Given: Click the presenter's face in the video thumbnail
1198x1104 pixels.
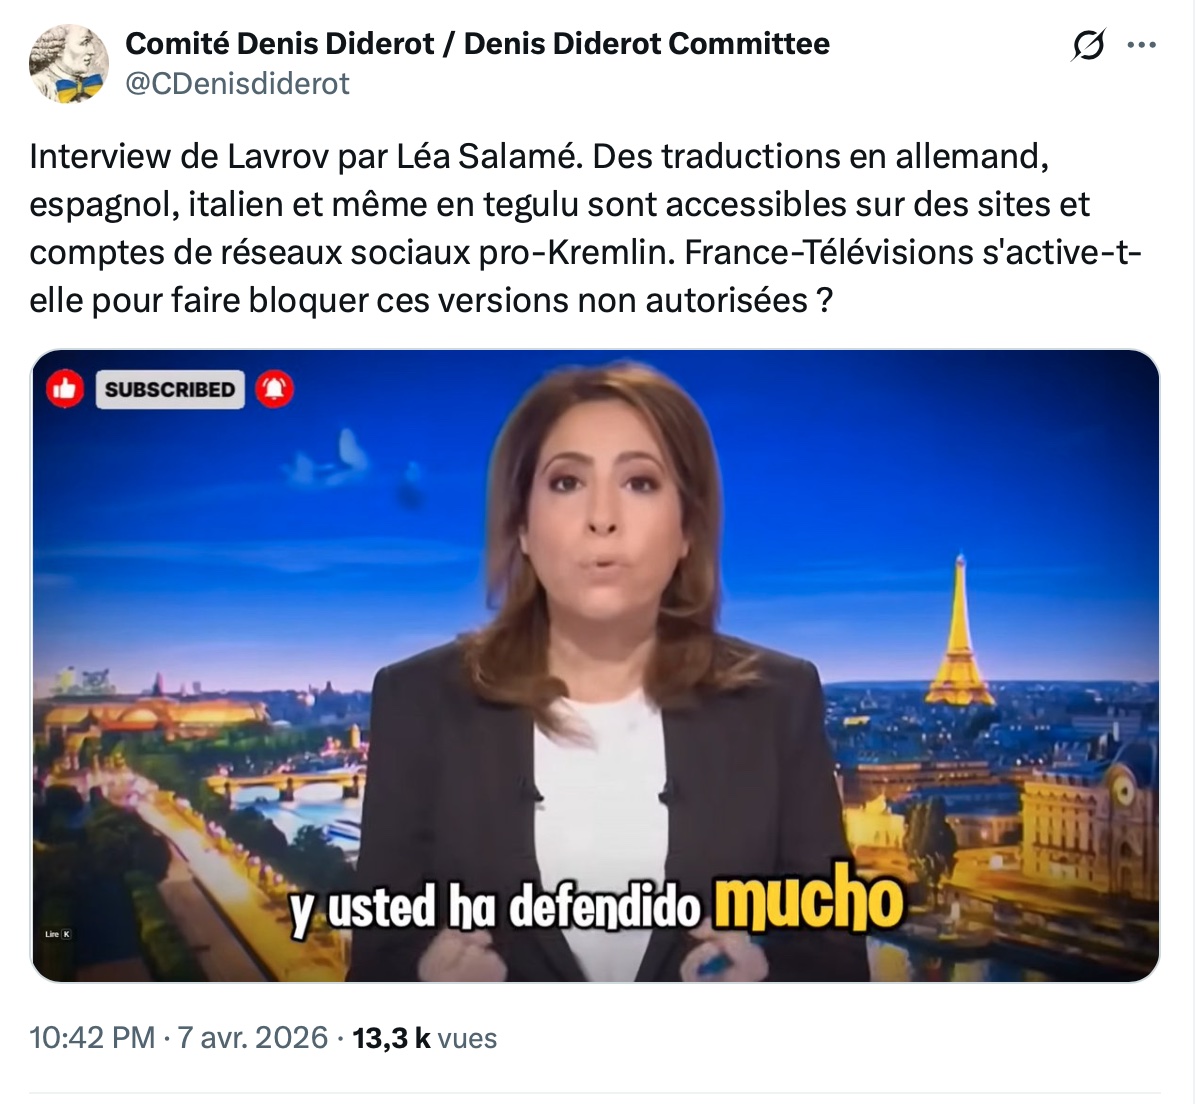Looking at the screenshot, I should click(604, 520).
